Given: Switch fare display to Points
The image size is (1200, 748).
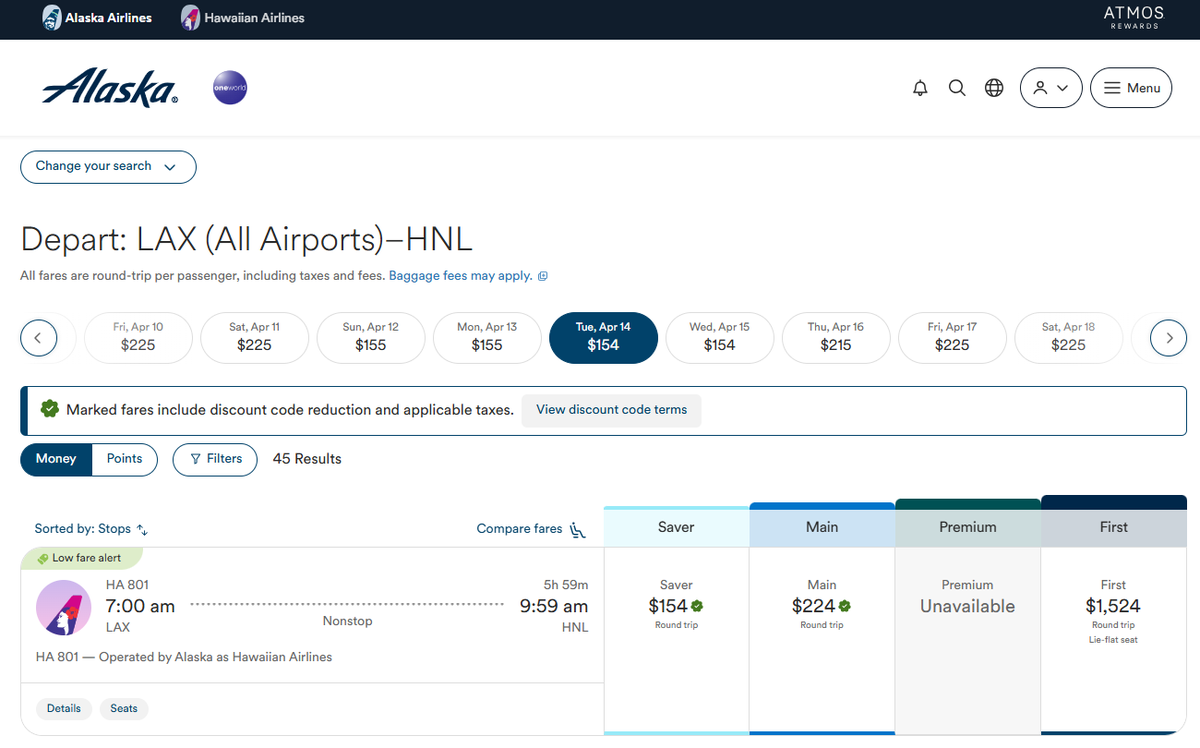Looking at the screenshot, I should pos(125,459).
